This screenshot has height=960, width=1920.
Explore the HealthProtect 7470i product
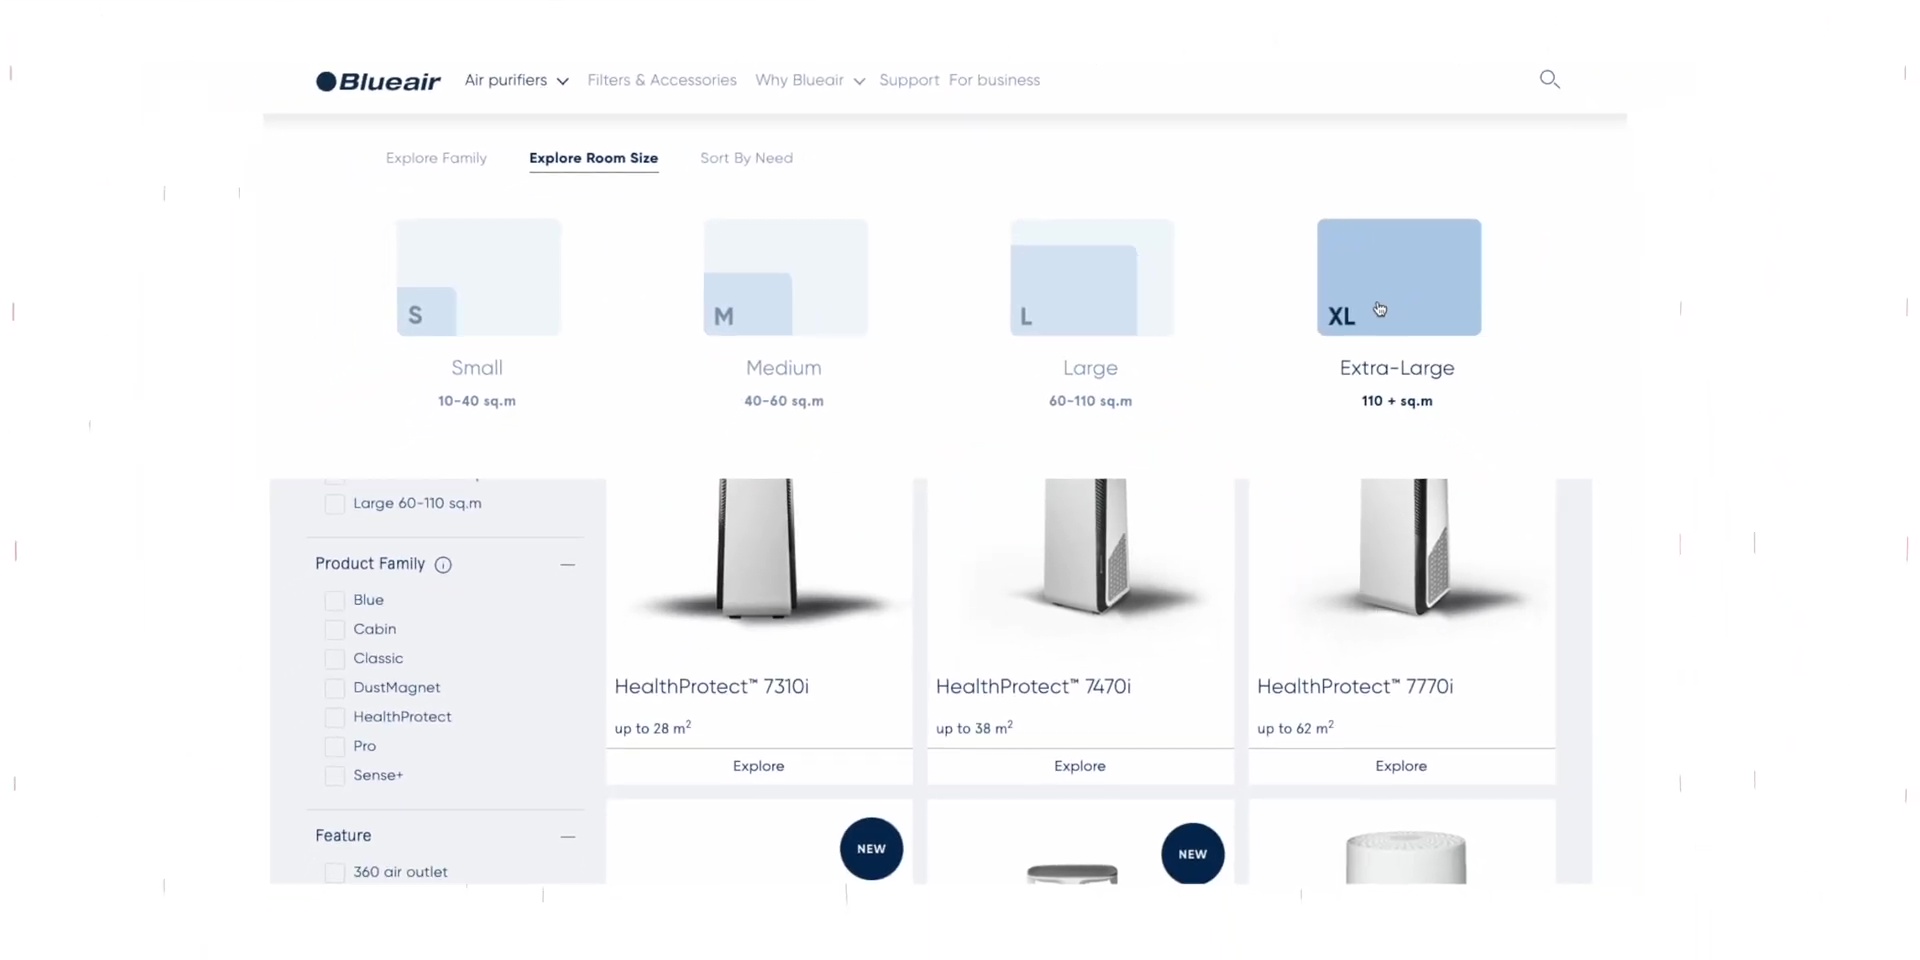pos(1080,766)
